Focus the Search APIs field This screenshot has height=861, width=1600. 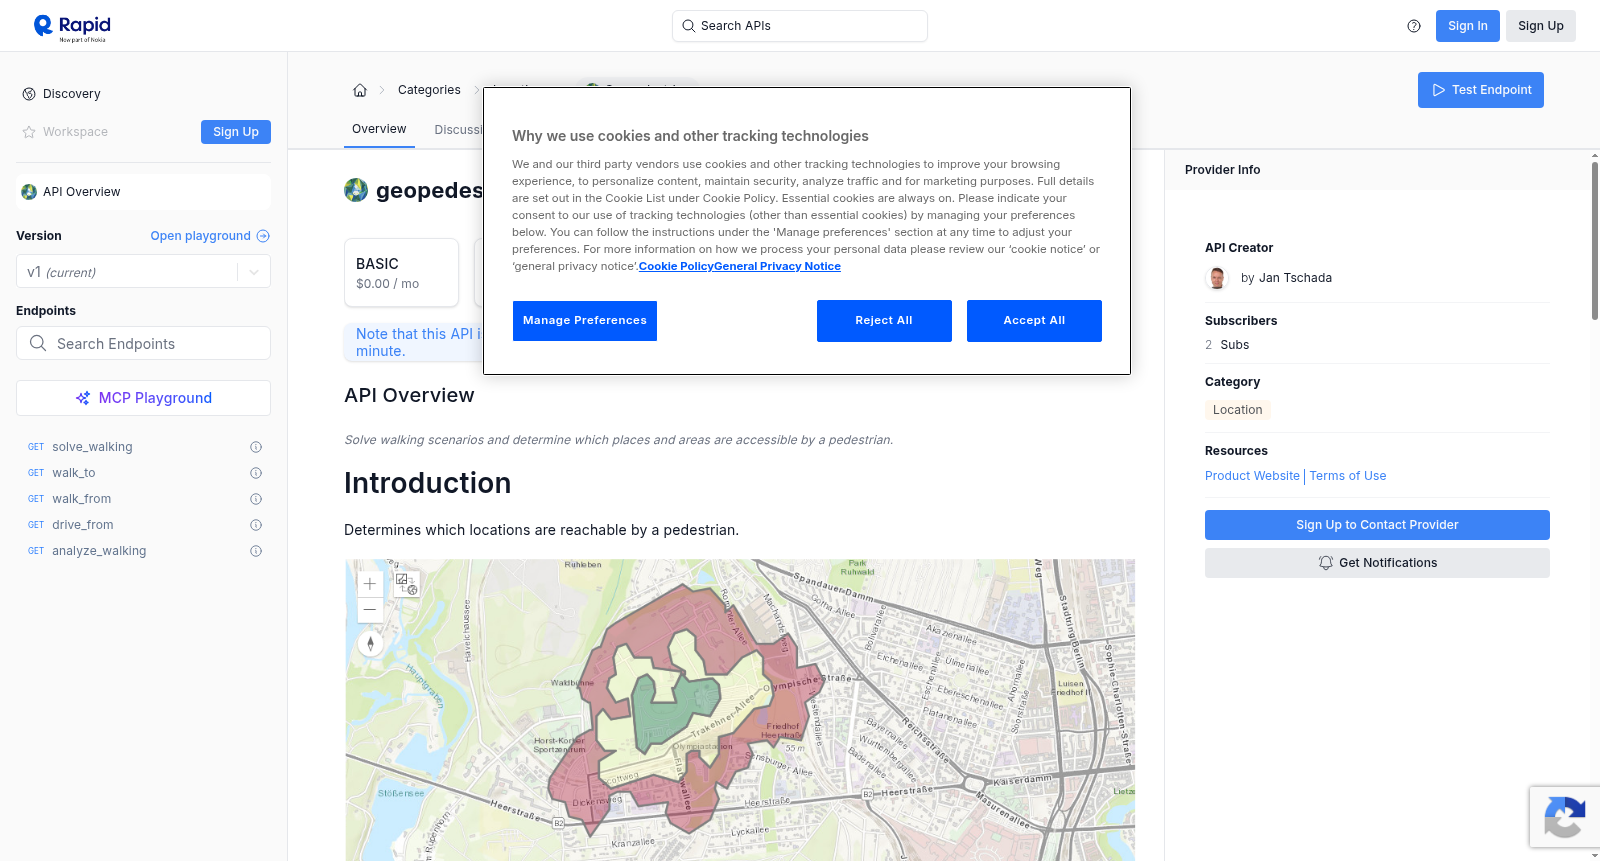pyautogui.click(x=800, y=26)
